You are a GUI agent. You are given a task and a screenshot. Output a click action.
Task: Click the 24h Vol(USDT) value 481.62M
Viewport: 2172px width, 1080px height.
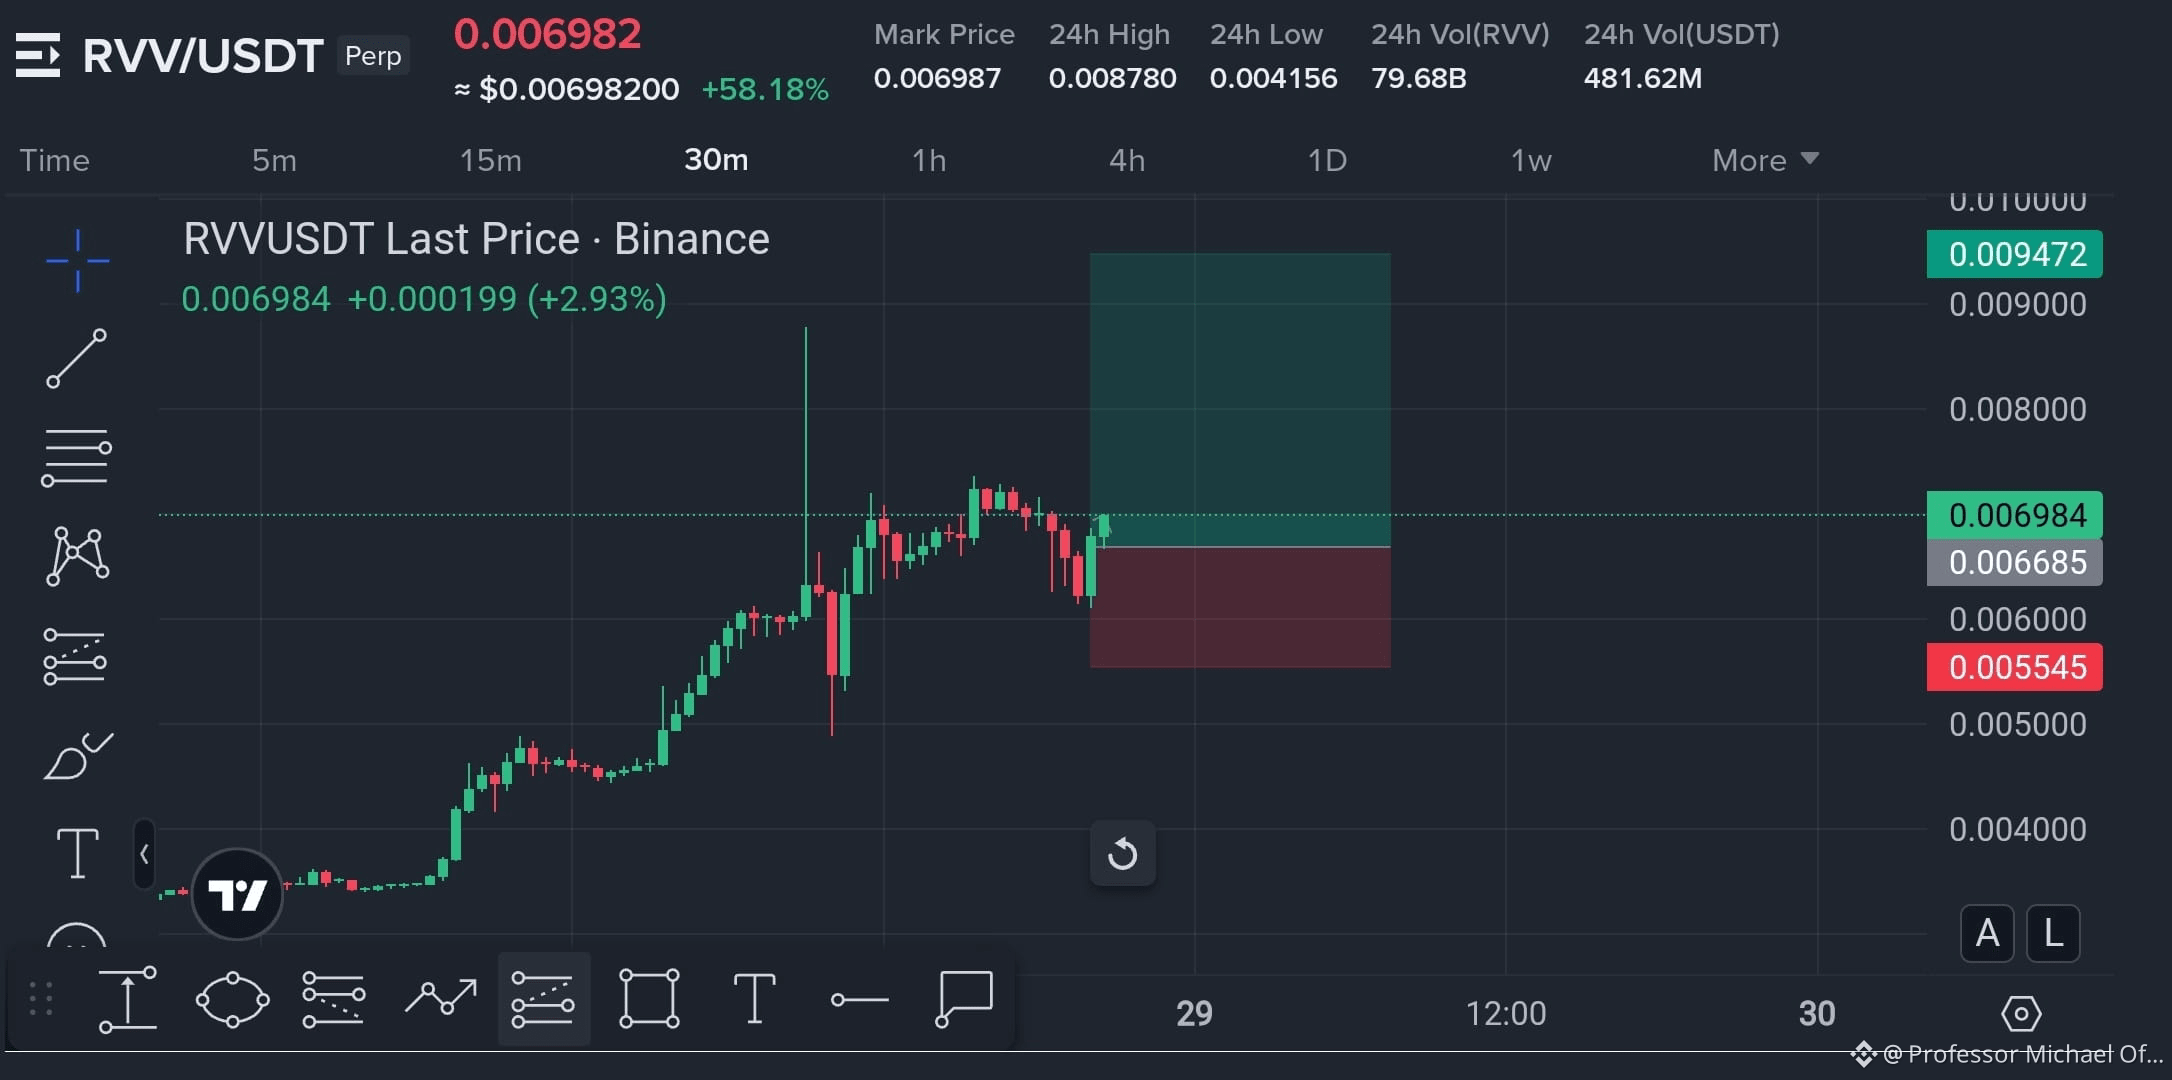click(1642, 78)
